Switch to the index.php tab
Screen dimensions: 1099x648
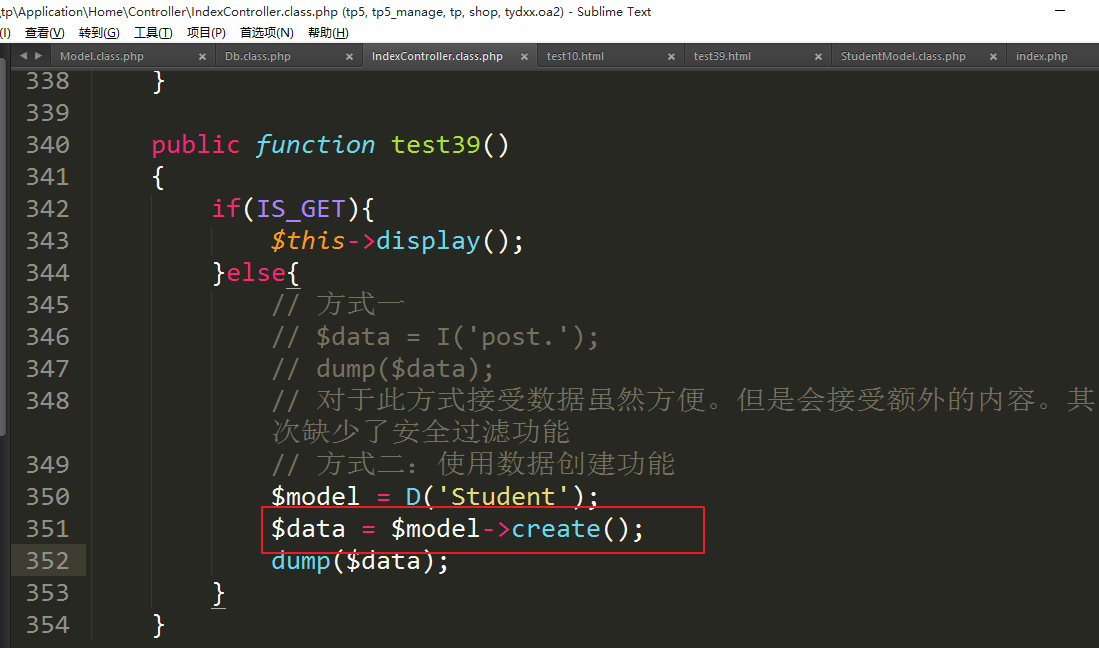point(1041,57)
